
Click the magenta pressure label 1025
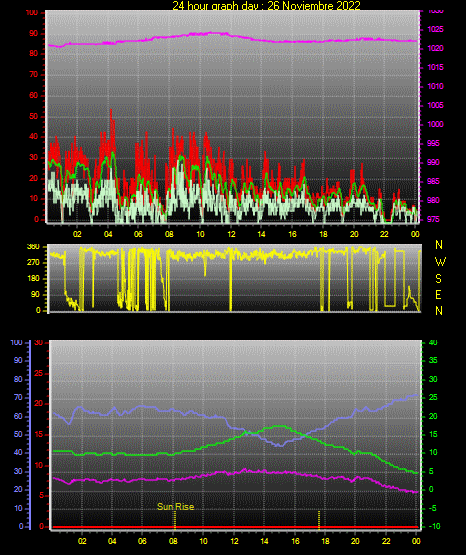pos(435,29)
